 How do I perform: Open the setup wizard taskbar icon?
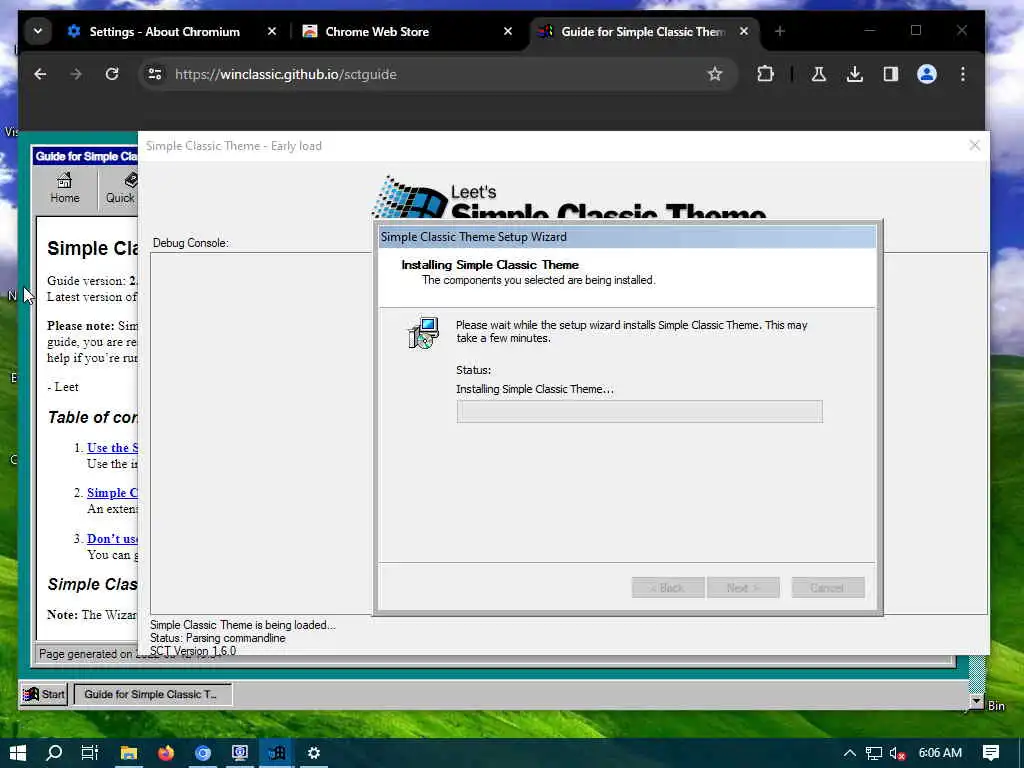tap(240, 753)
